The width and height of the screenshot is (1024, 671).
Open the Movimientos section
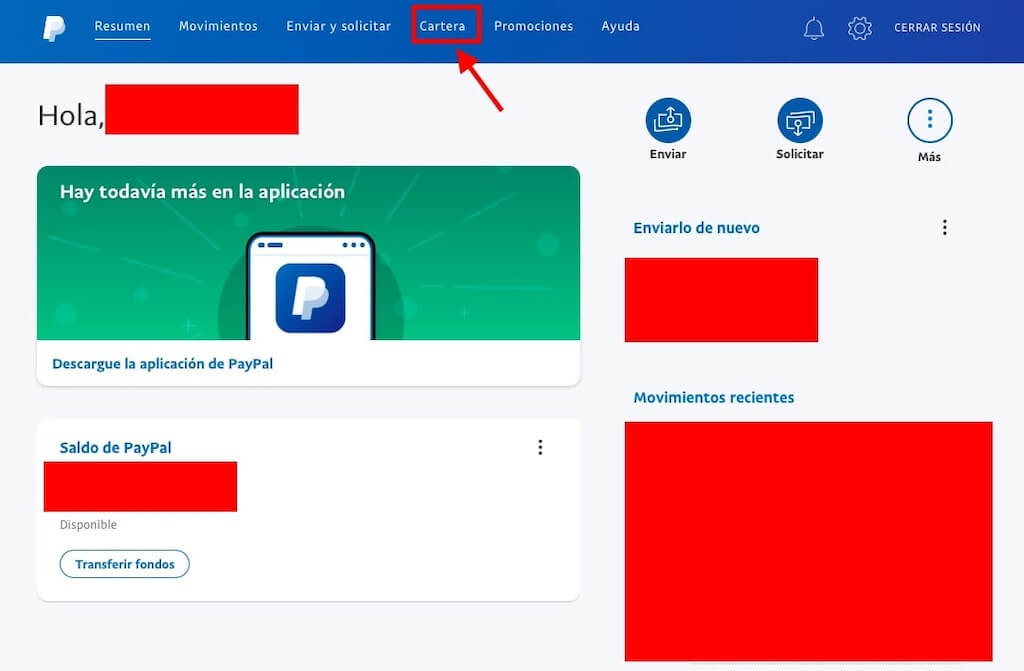[218, 26]
